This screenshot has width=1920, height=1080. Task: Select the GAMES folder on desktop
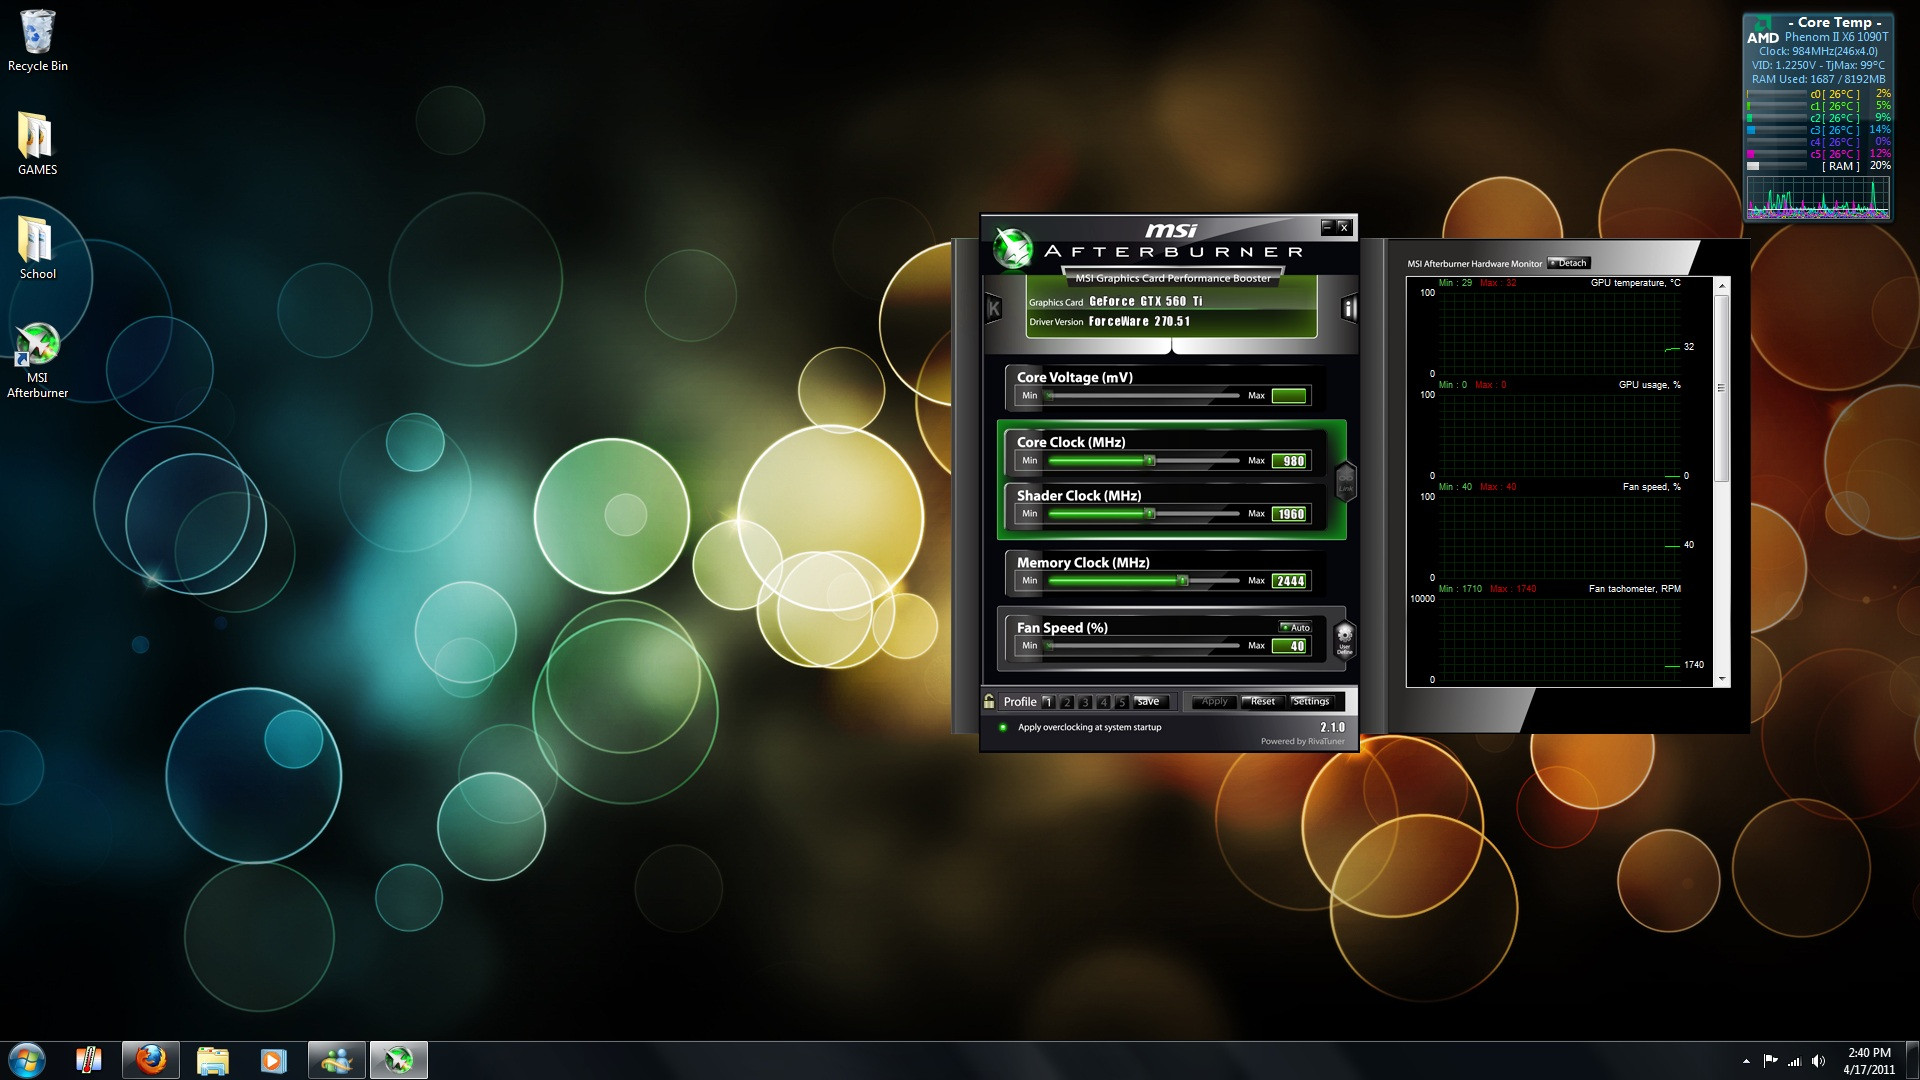(x=37, y=143)
